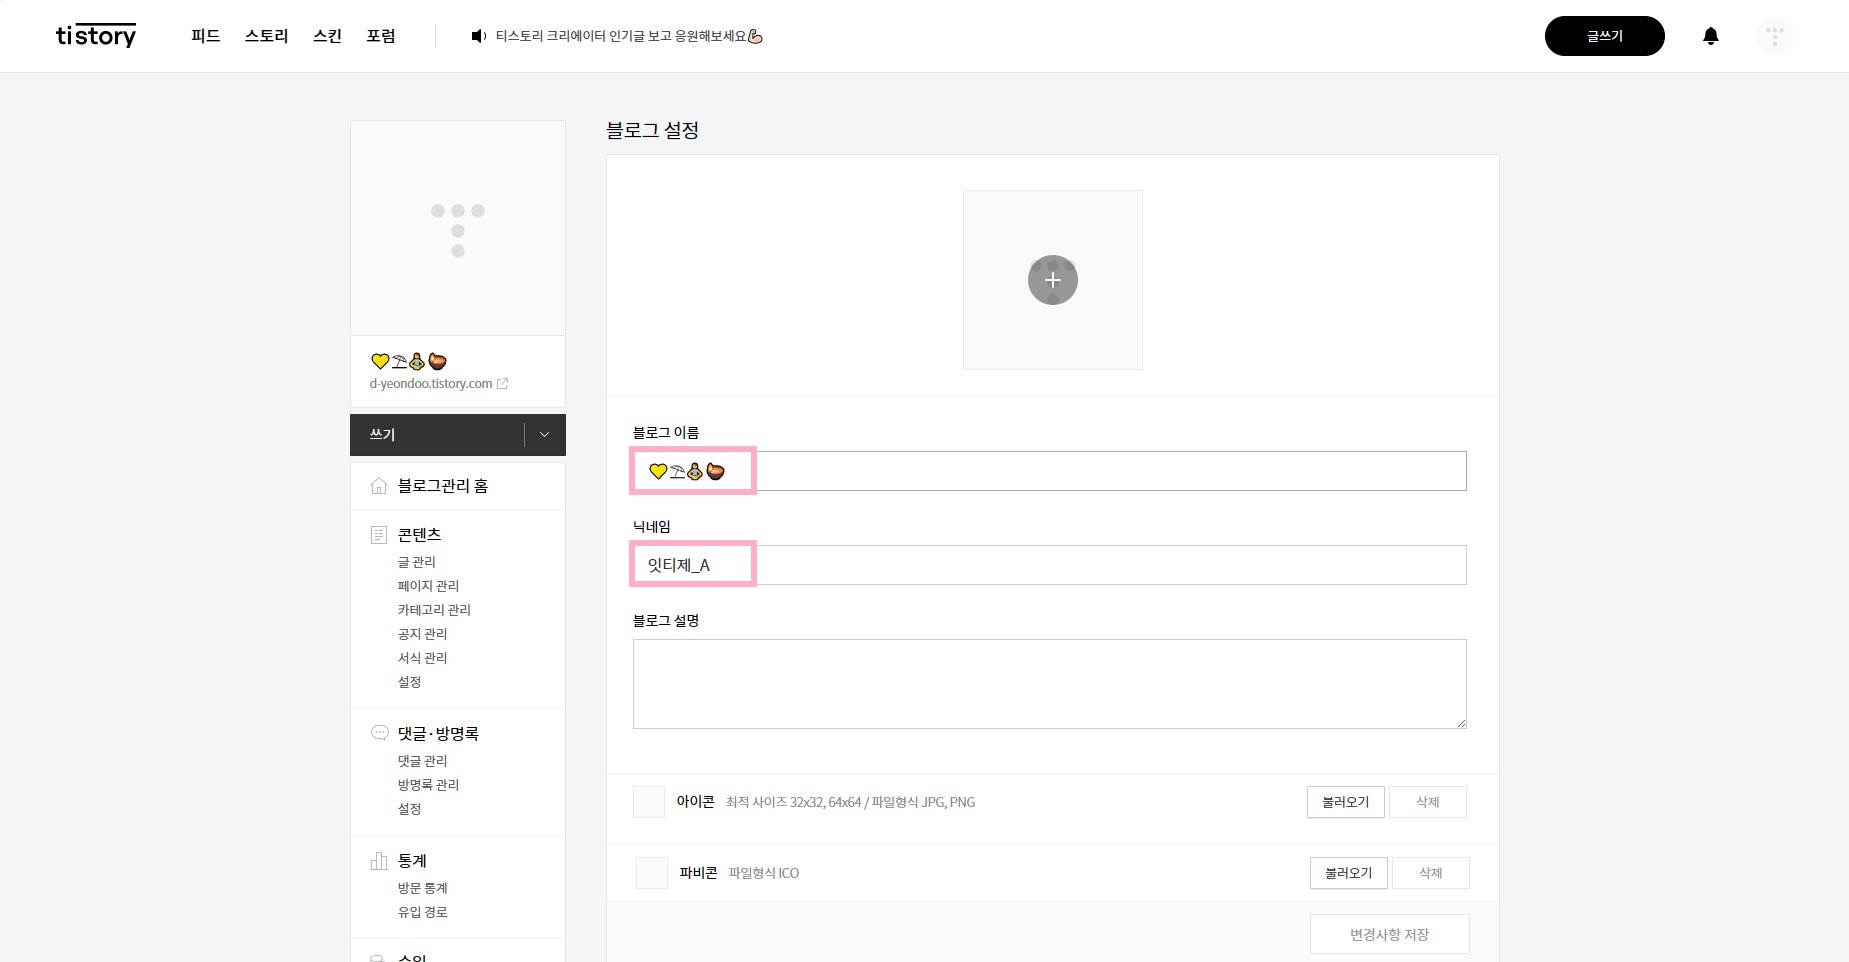Screen dimensions: 1849x962
Task: Click the sidebar blog profile image
Action: point(458,228)
